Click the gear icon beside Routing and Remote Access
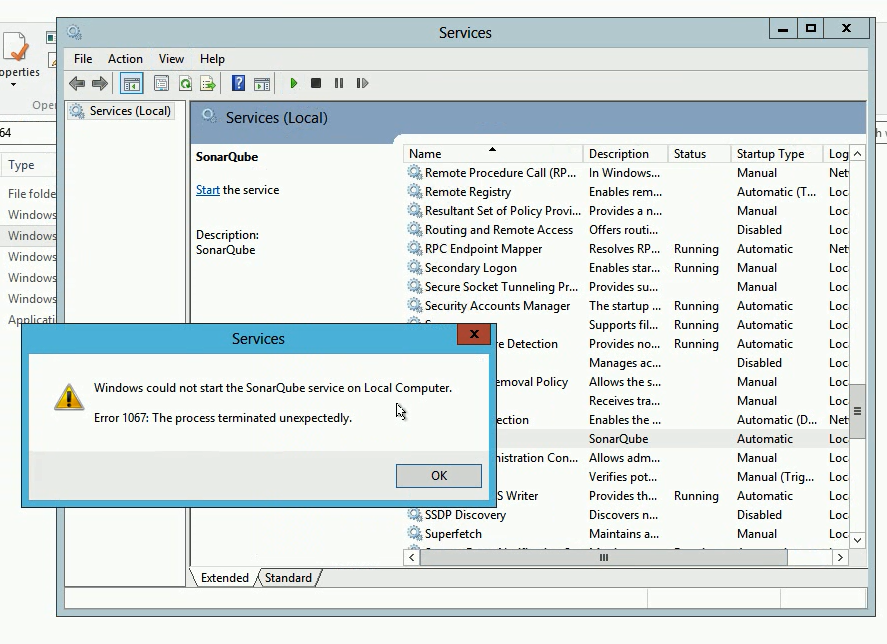The width and height of the screenshot is (887, 644). pyautogui.click(x=415, y=230)
